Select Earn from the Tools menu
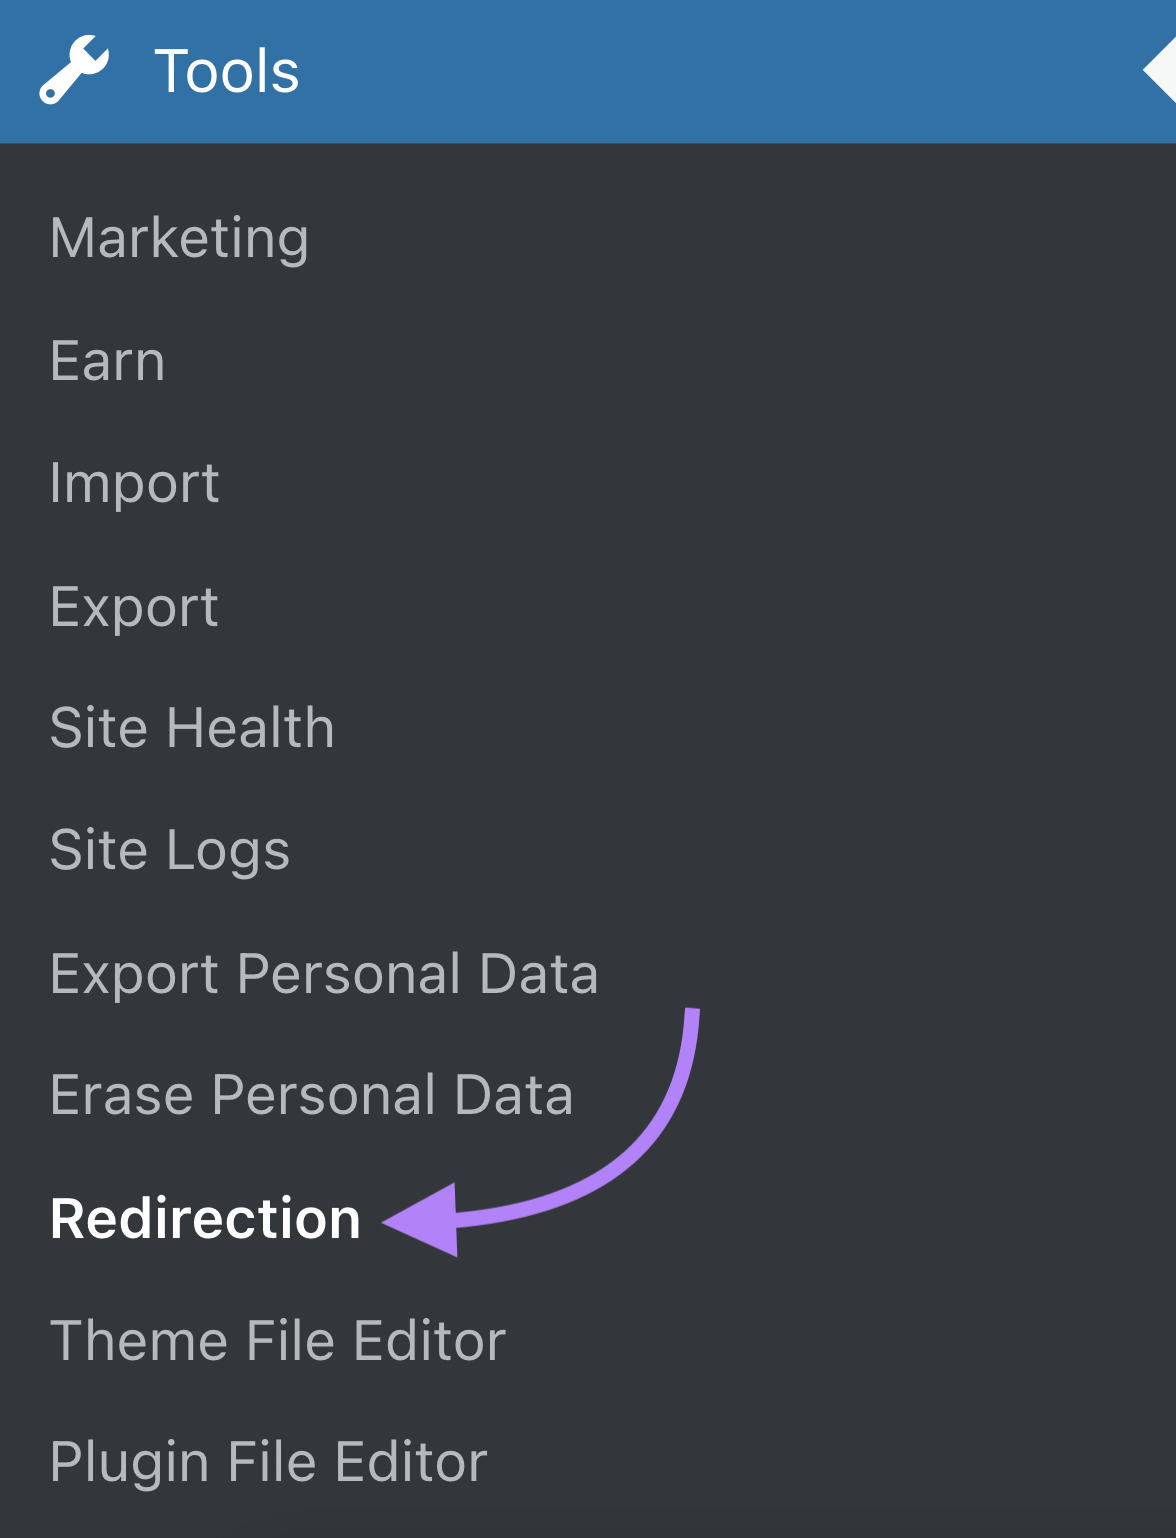This screenshot has width=1176, height=1538. point(107,361)
